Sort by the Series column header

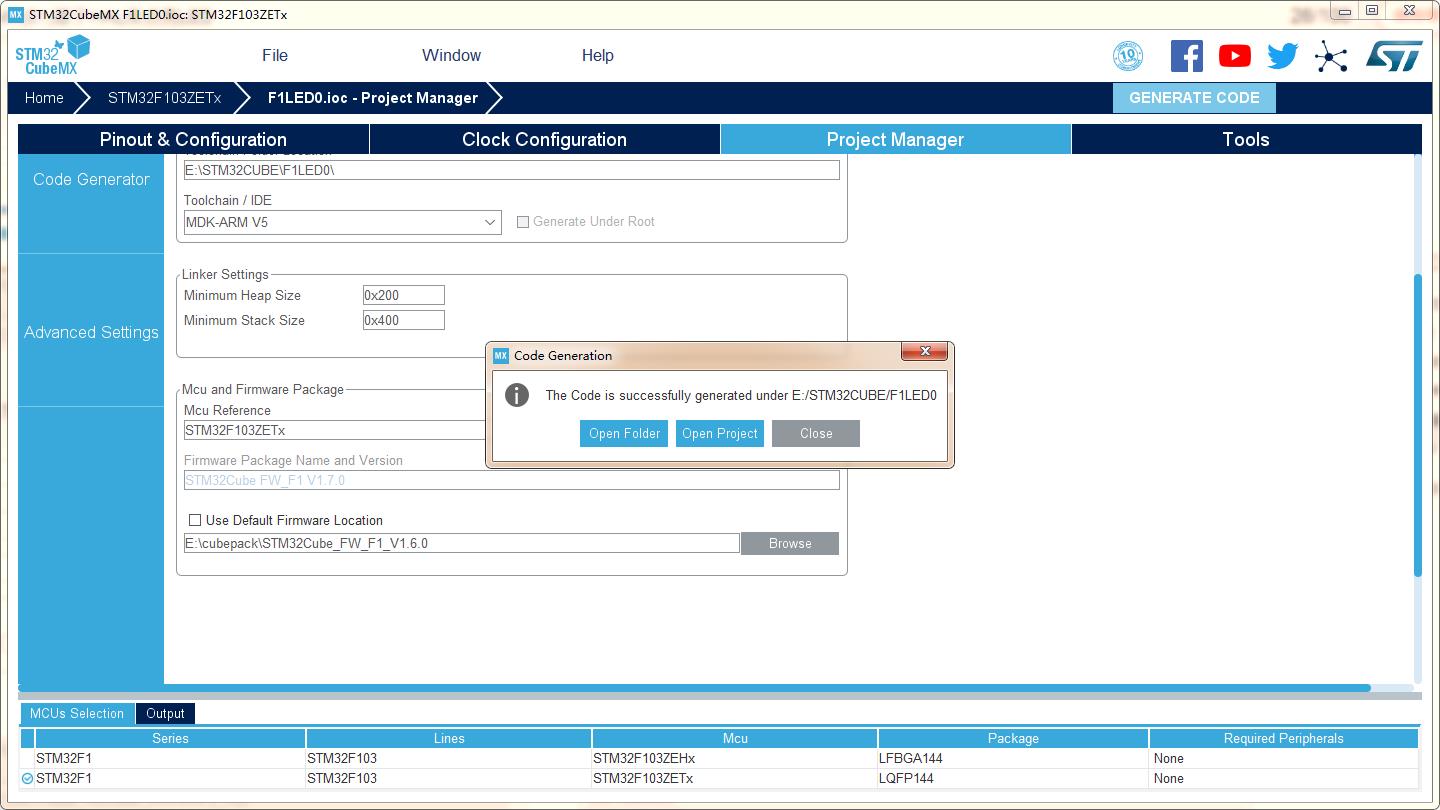pos(170,738)
